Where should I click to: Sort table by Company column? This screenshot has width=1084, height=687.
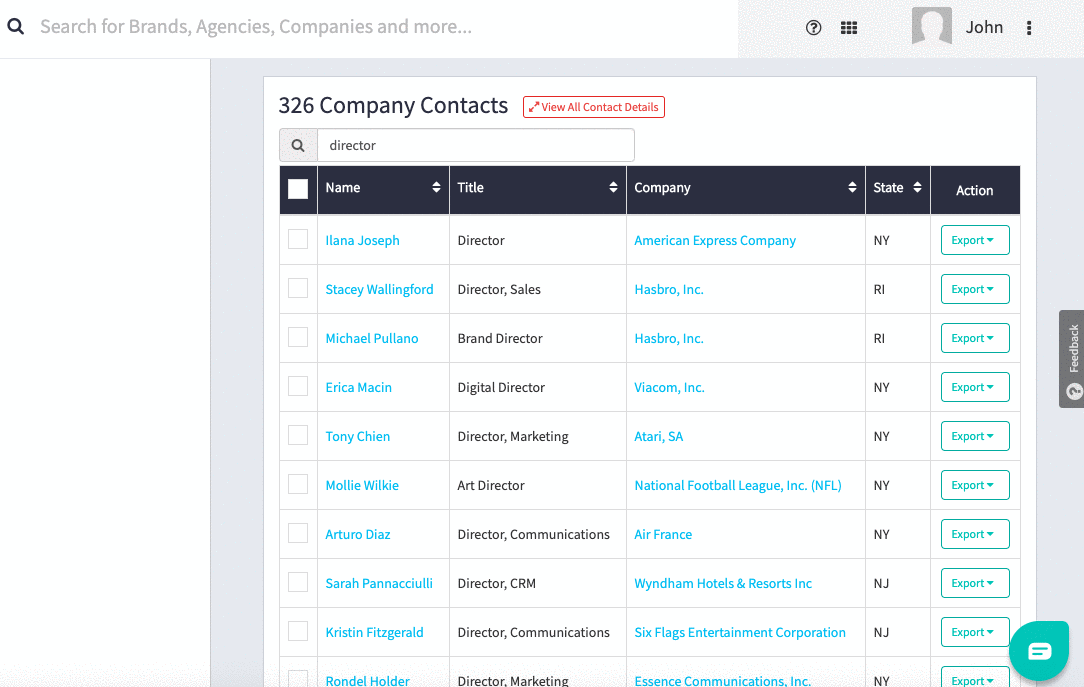[x=852, y=187]
